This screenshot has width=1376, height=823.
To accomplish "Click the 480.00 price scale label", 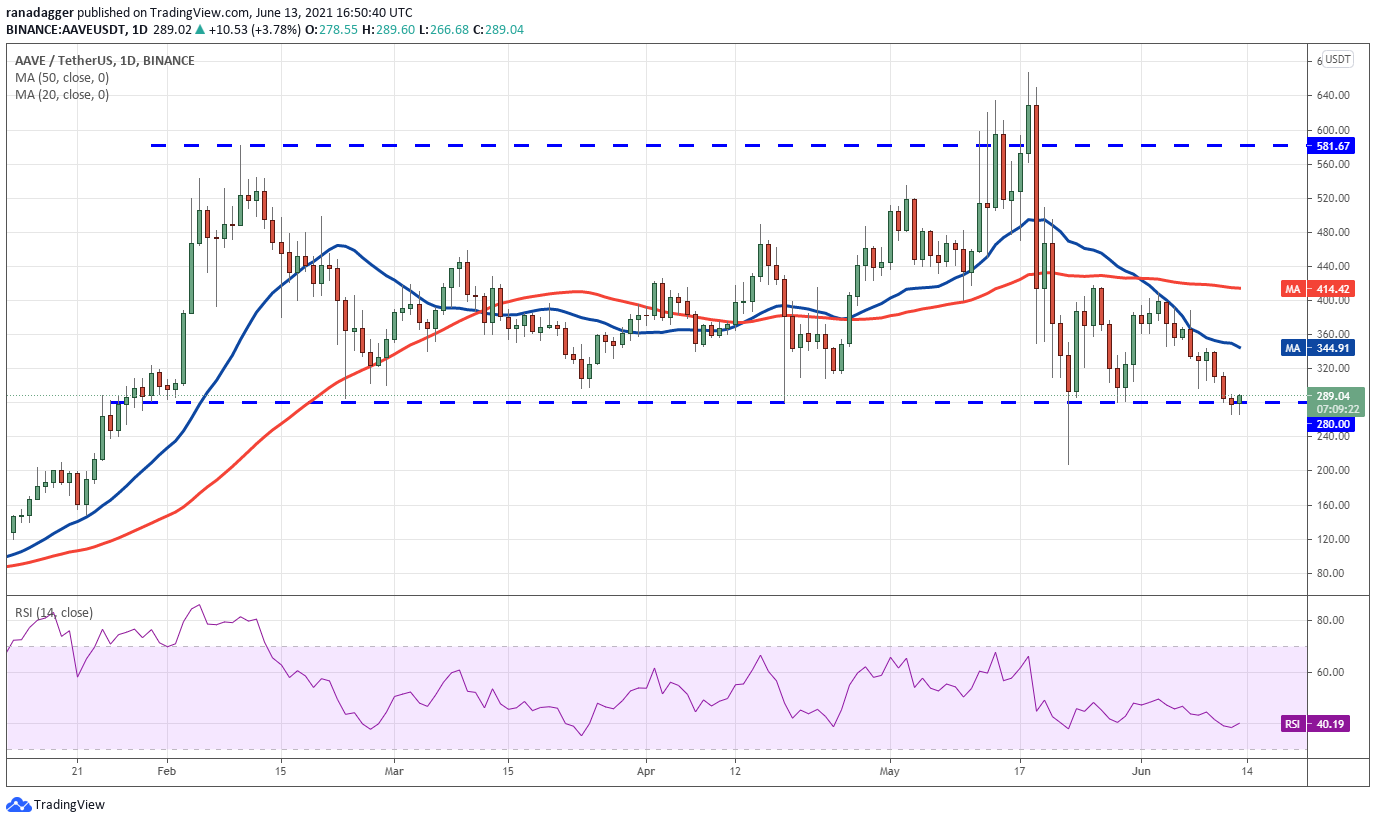I will point(1335,232).
